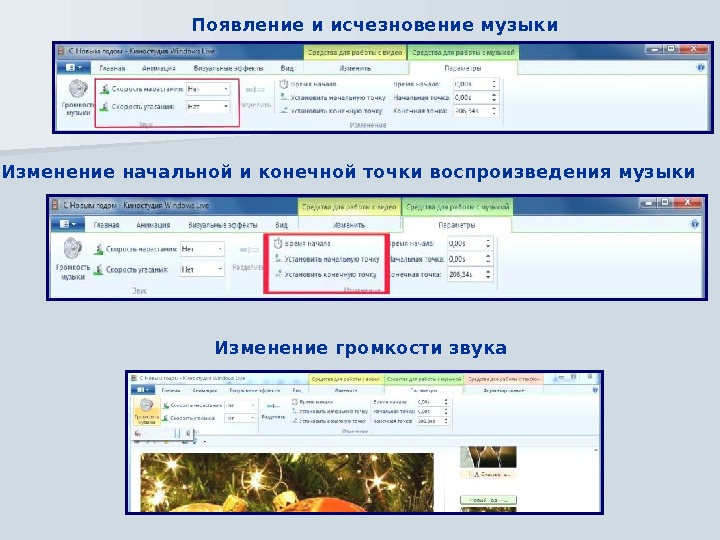Click the Music volume speaker icon in middle screenshot
Screen dimensions: 720x540
coord(73,248)
